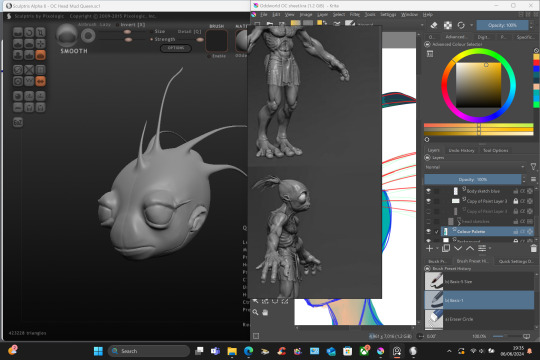
Task: Open the File menu in Krita
Action: (264, 15)
